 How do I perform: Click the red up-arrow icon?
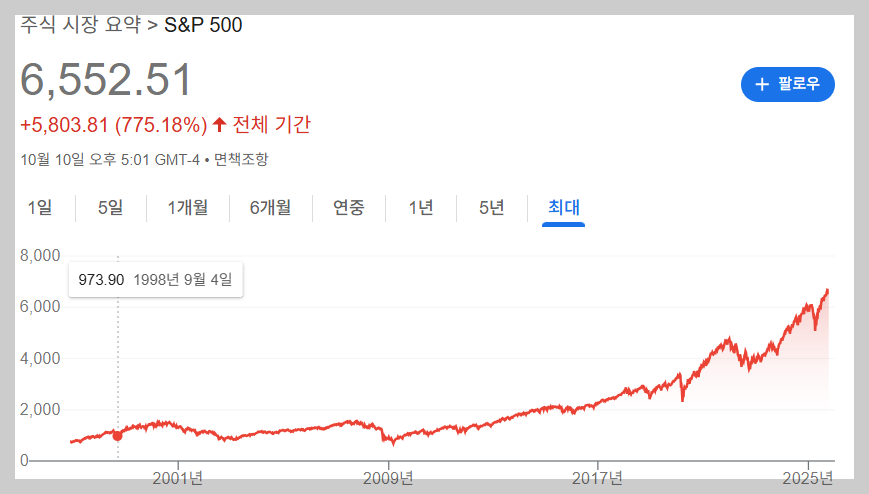219,125
